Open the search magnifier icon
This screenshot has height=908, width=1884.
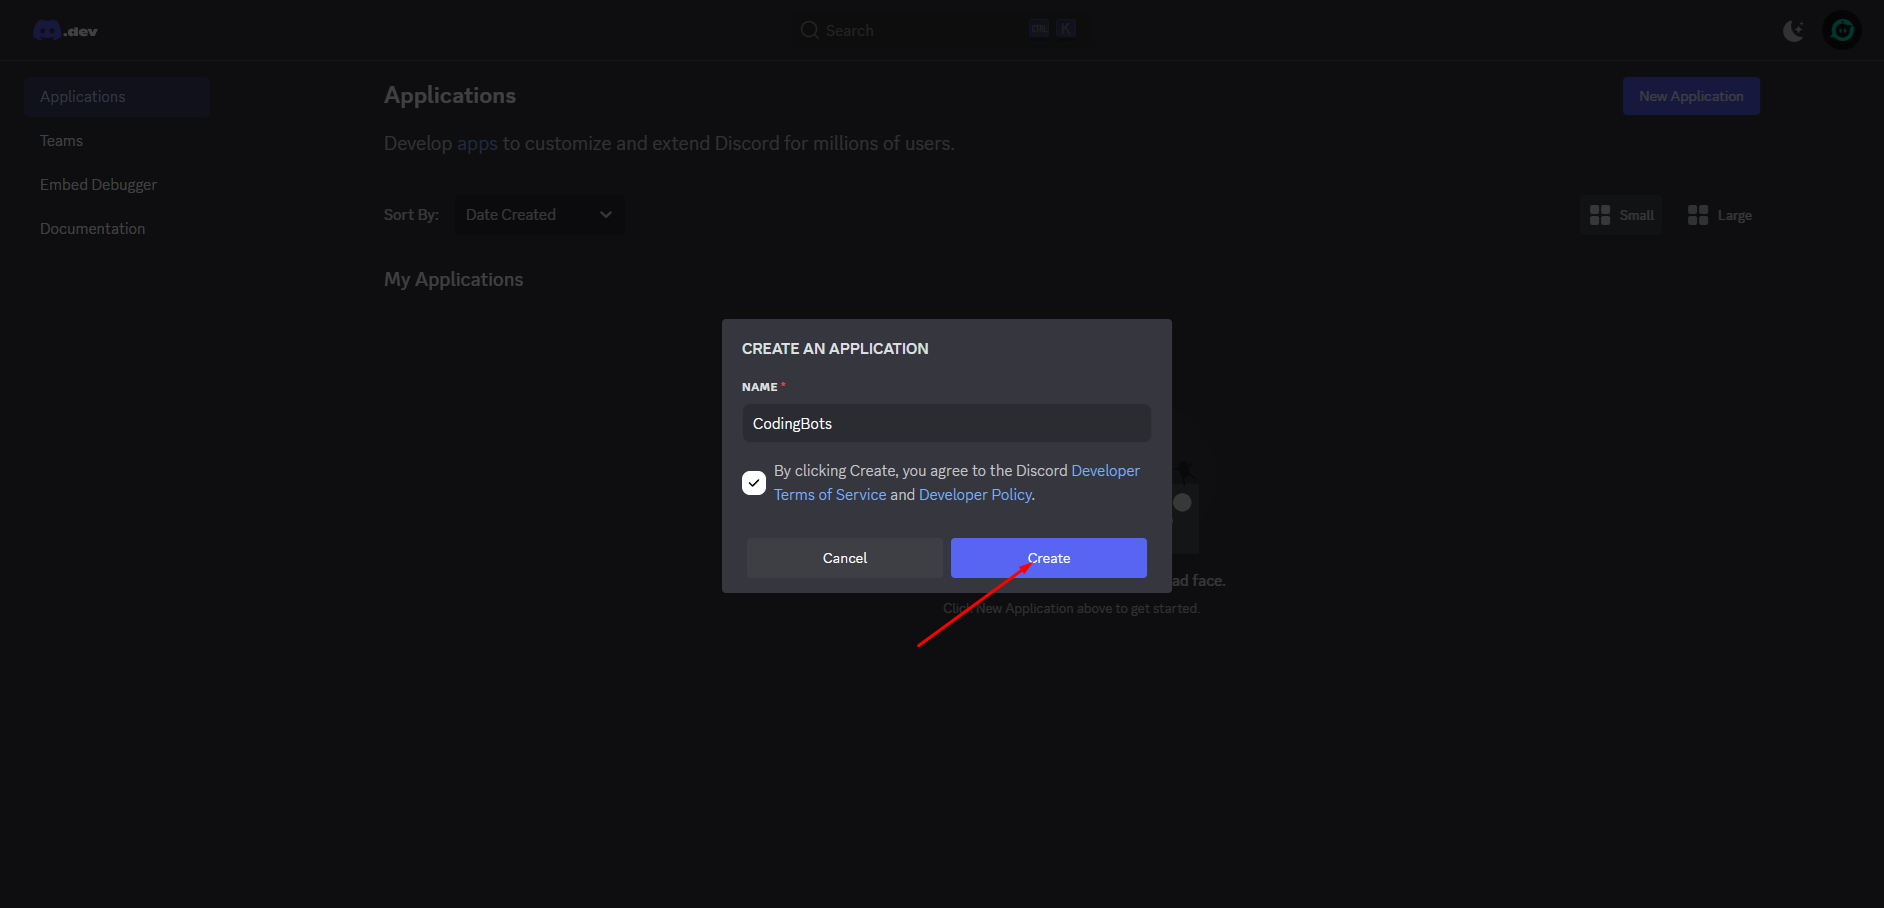pos(809,30)
